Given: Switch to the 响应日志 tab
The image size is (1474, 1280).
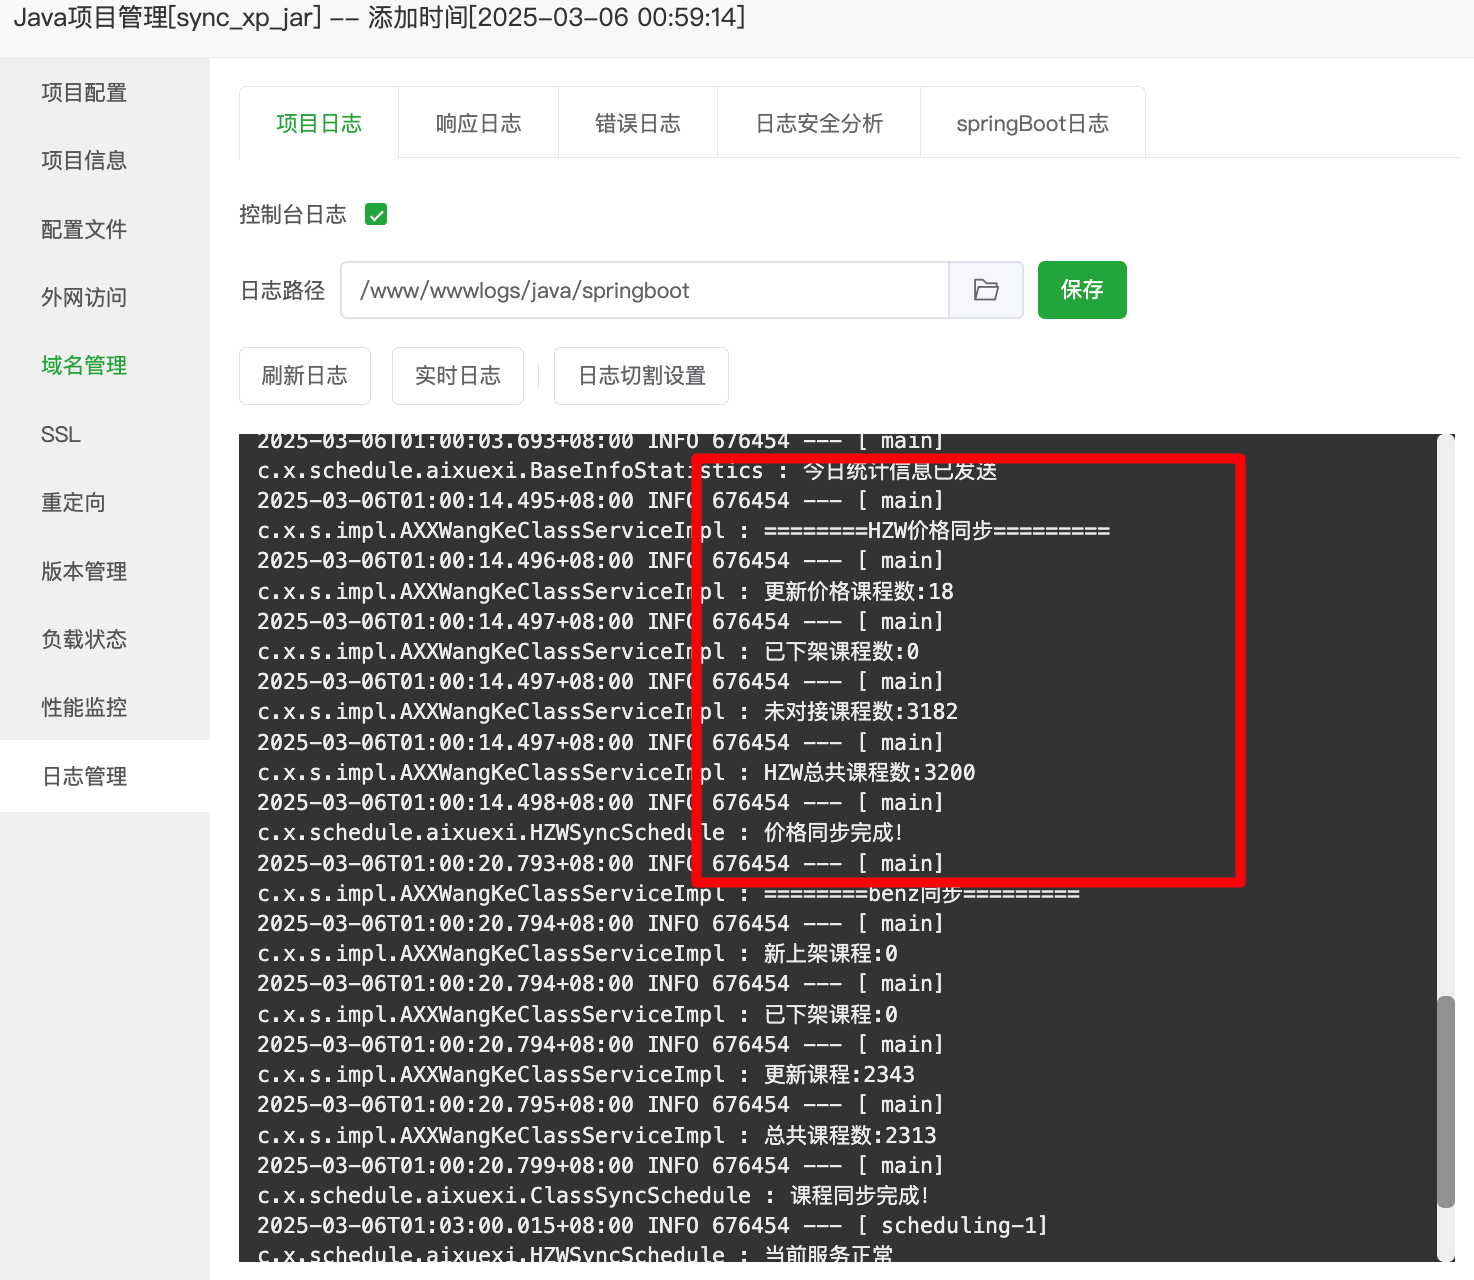Looking at the screenshot, I should pos(478,123).
